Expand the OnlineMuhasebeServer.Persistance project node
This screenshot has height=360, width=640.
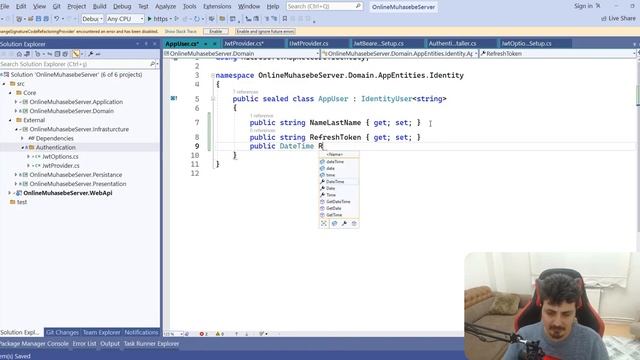click(16, 175)
